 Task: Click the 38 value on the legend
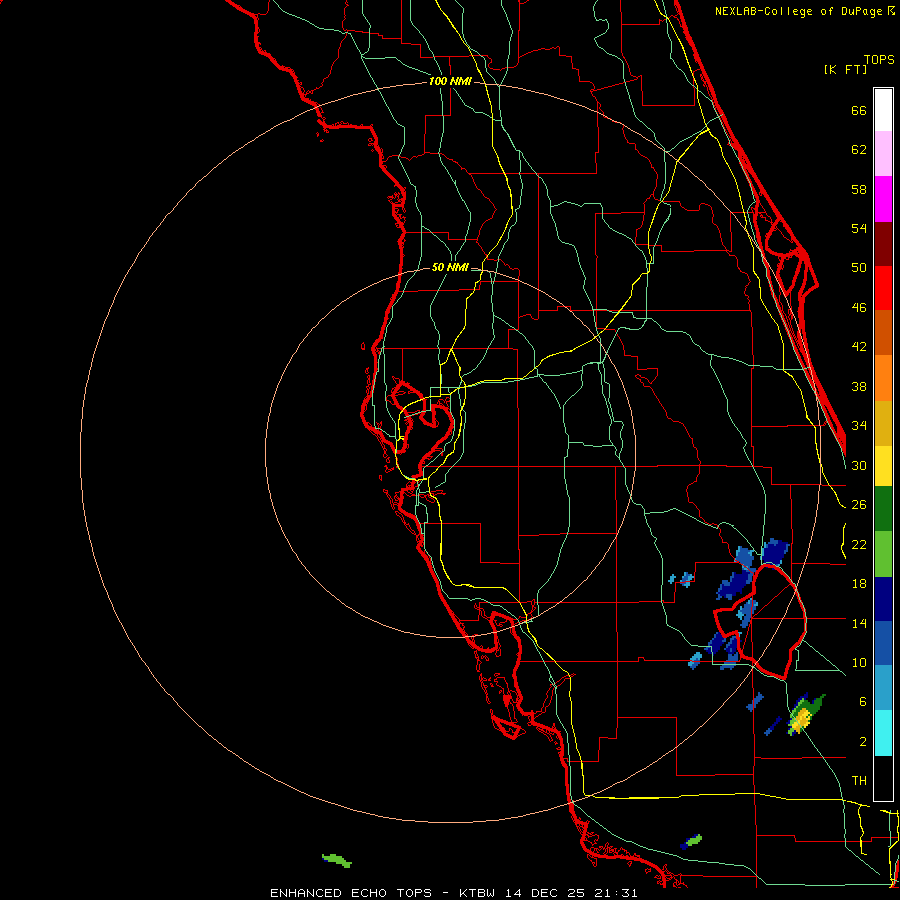(x=859, y=386)
